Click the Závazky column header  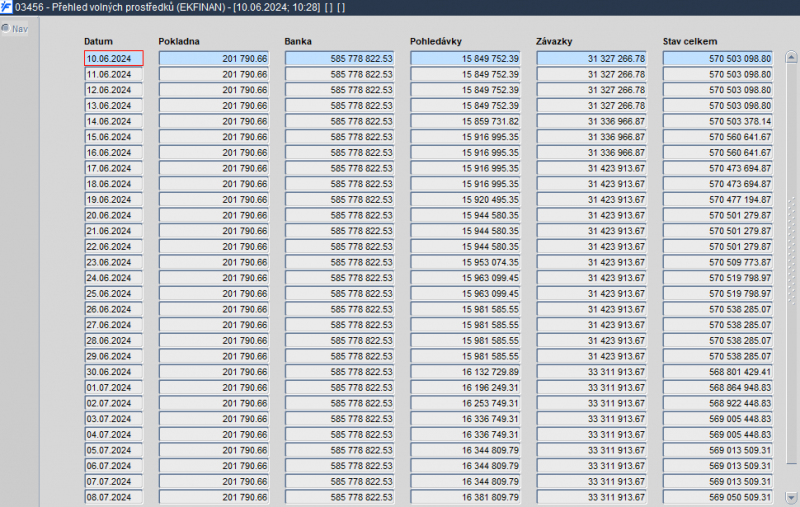pos(554,41)
